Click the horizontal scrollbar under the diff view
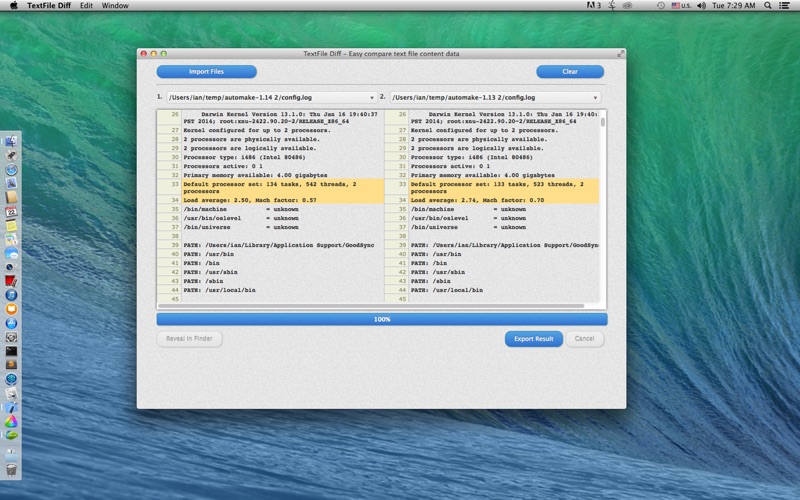 [371, 306]
